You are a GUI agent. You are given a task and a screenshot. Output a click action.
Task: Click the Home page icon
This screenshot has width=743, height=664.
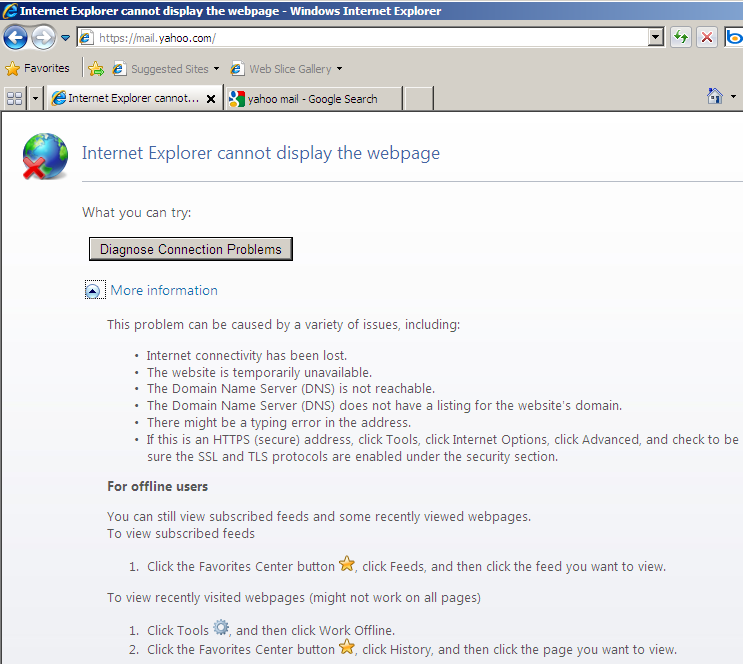coord(715,96)
